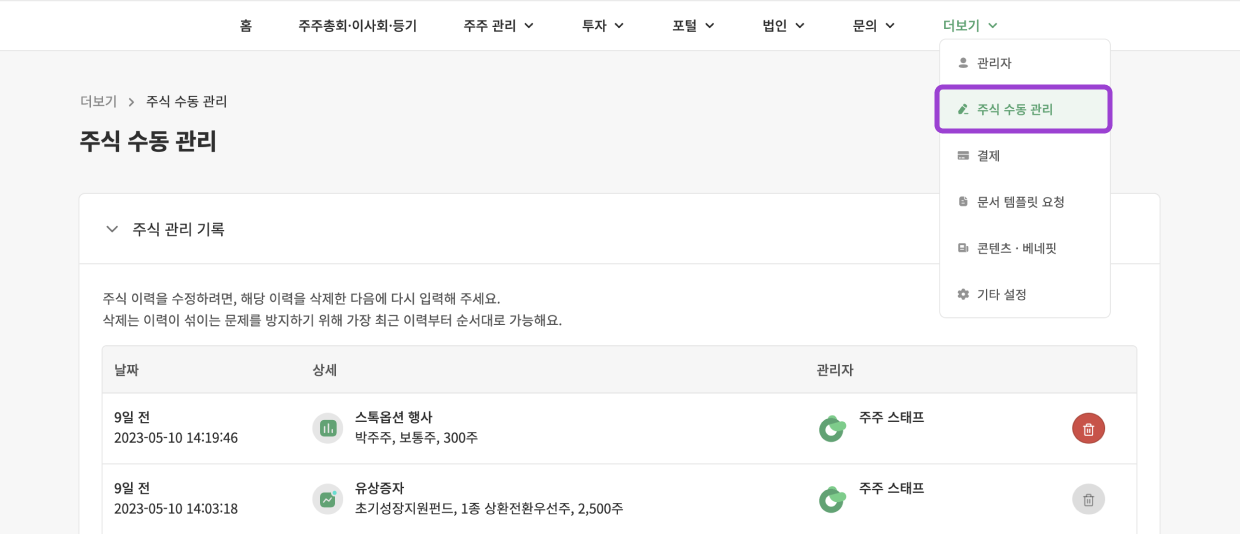This screenshot has width=1240, height=534.
Task: Open 주주총회·이사회·등기 page
Action: click(357, 26)
